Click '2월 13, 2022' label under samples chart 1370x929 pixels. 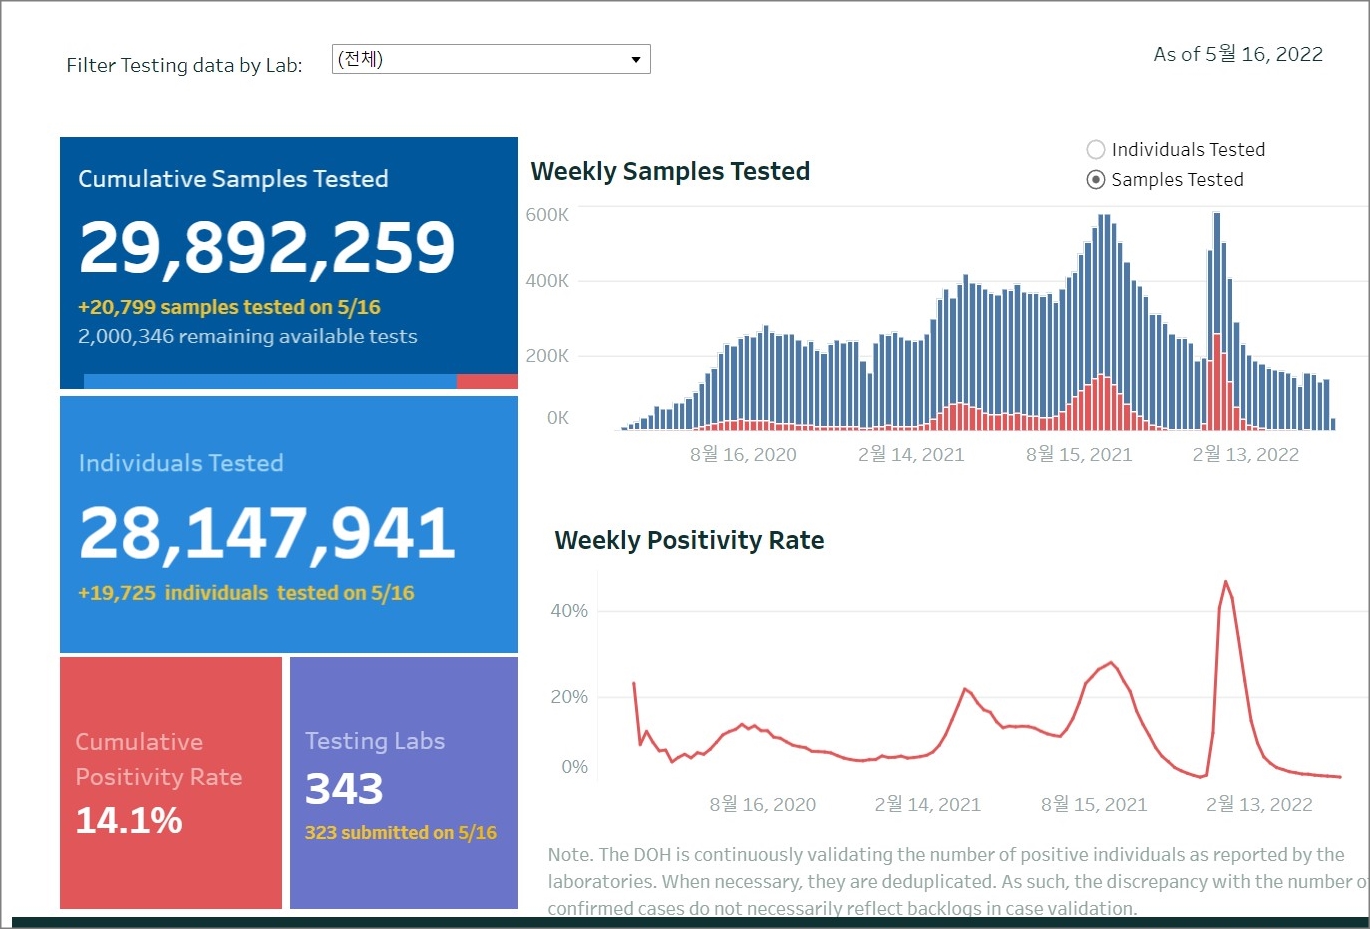[1246, 455]
